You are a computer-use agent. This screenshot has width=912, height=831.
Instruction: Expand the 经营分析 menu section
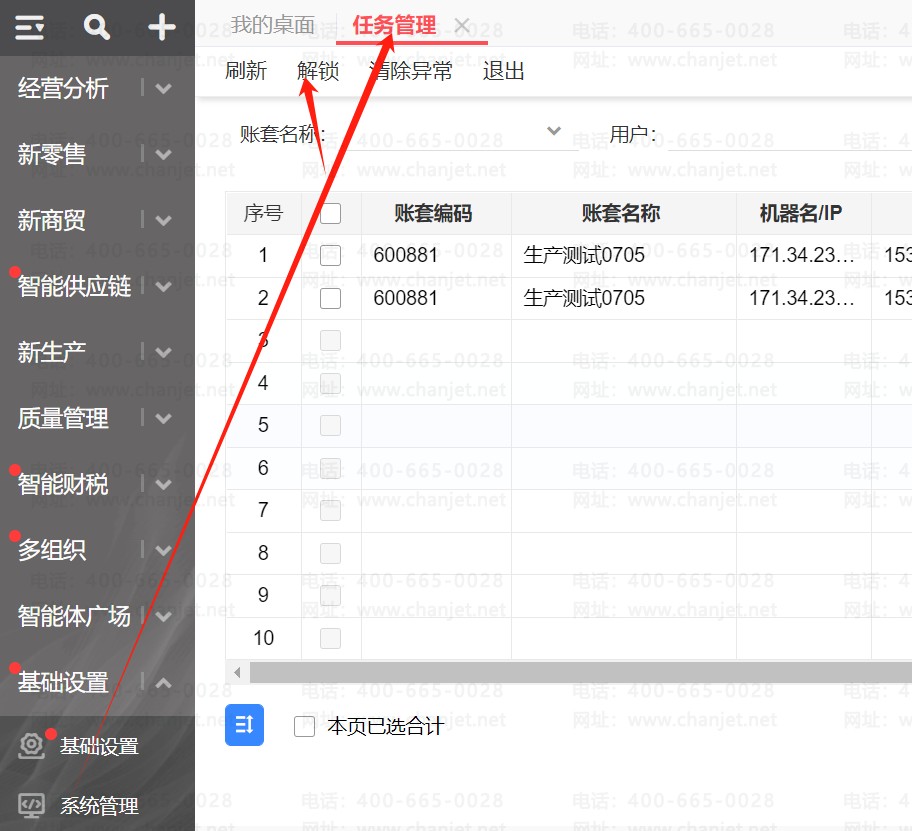(x=164, y=89)
